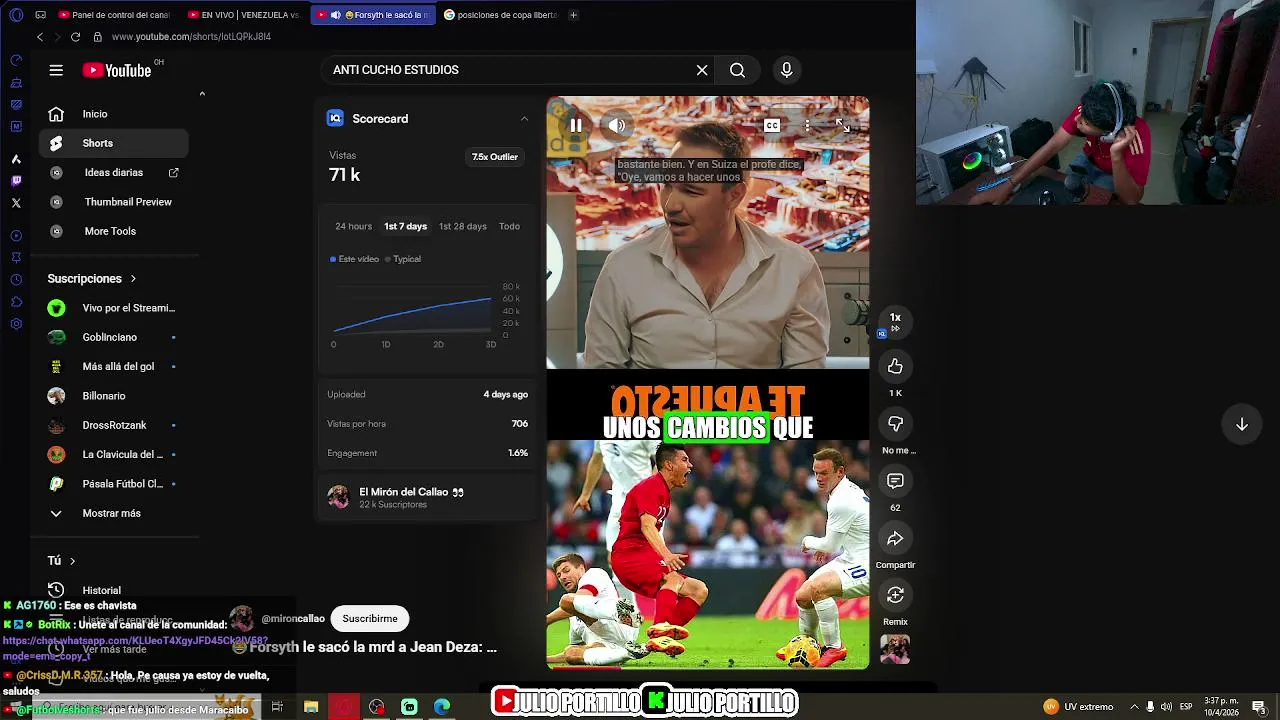This screenshot has width=1280, height=720.
Task: Go back in browser history
Action: 40,37
